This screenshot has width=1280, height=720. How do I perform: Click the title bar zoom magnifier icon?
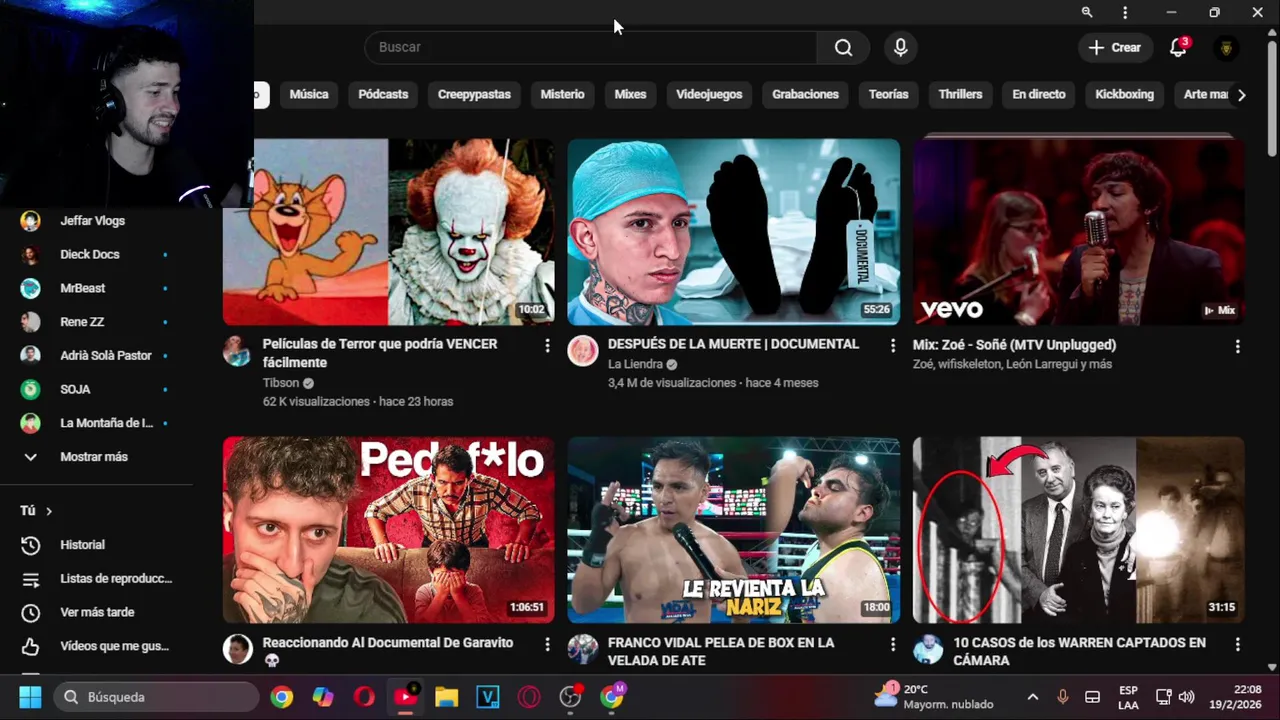1087,12
